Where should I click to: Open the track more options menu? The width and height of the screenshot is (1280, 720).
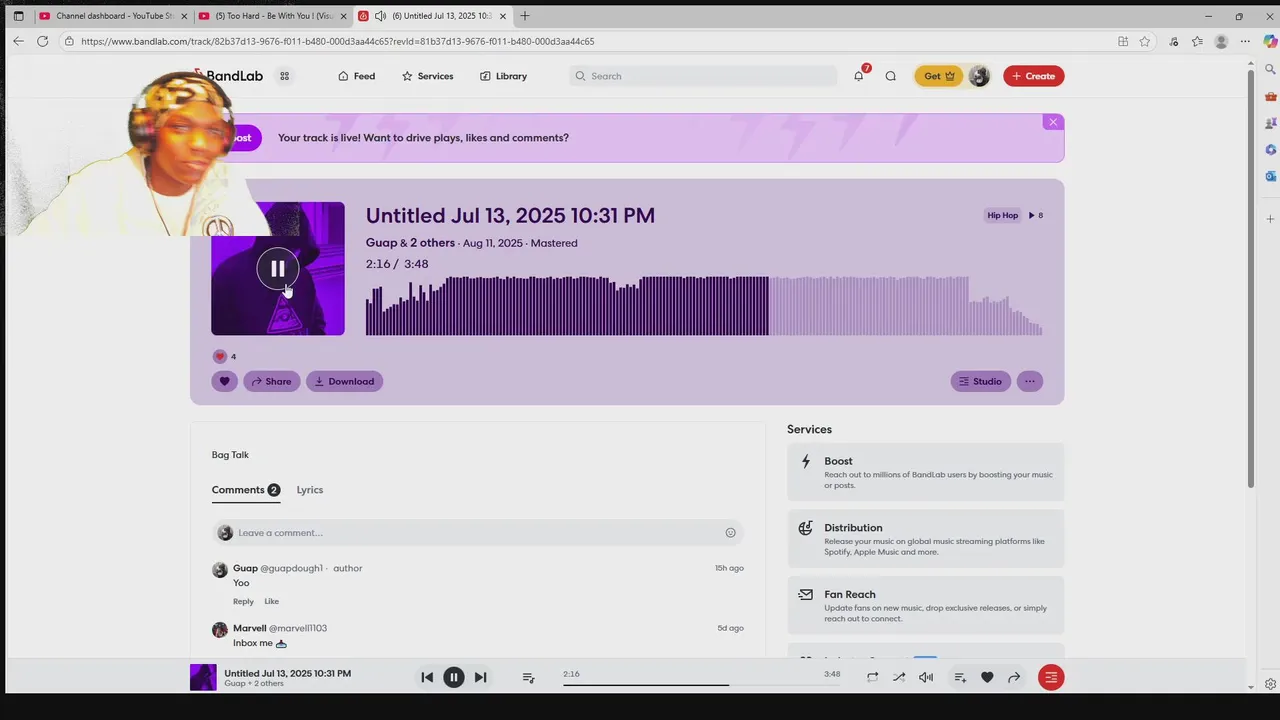tap(1030, 381)
